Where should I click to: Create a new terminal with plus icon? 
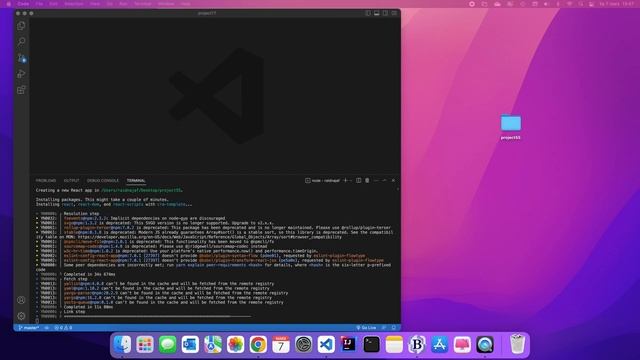tap(345, 180)
